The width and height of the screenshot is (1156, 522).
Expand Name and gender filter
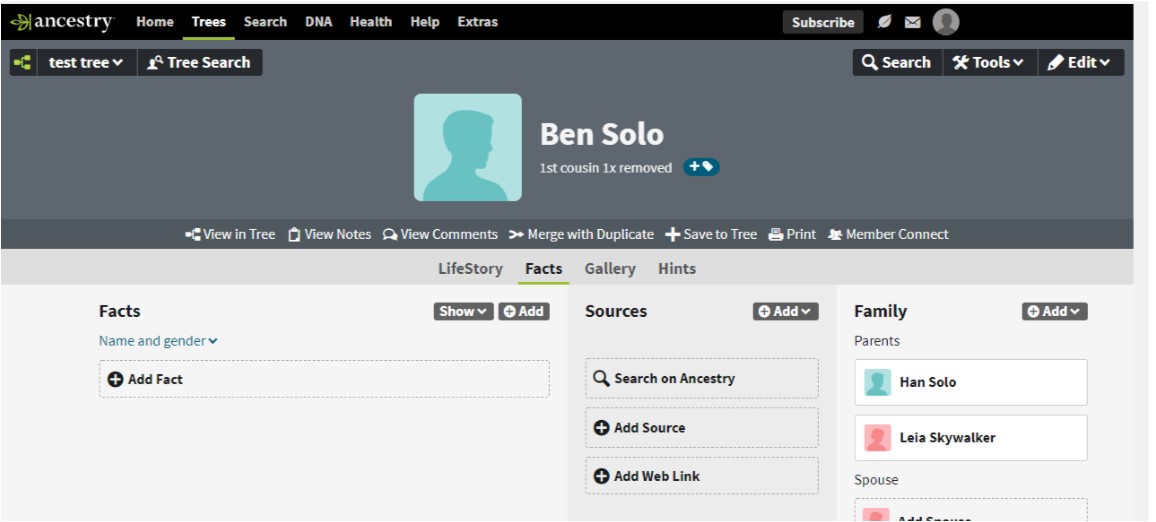coord(159,341)
